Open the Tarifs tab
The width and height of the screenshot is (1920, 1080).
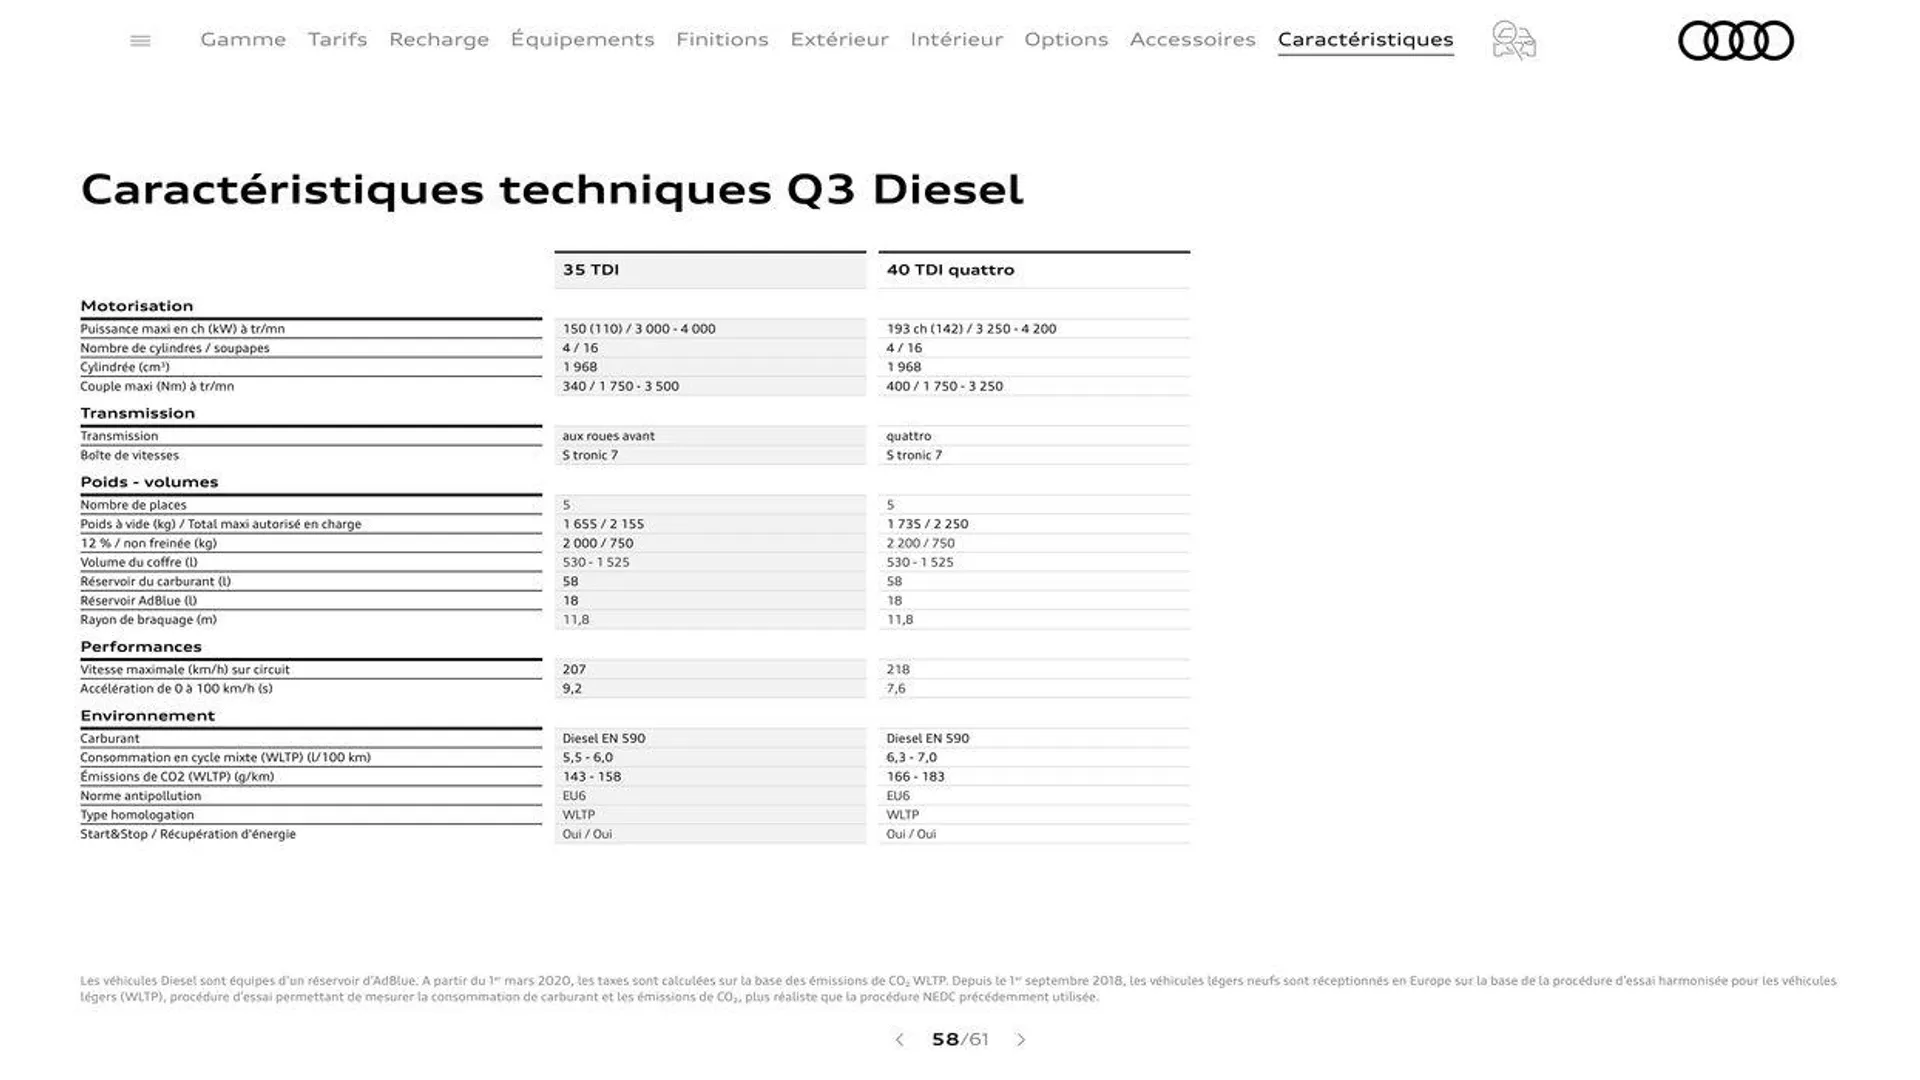[337, 39]
